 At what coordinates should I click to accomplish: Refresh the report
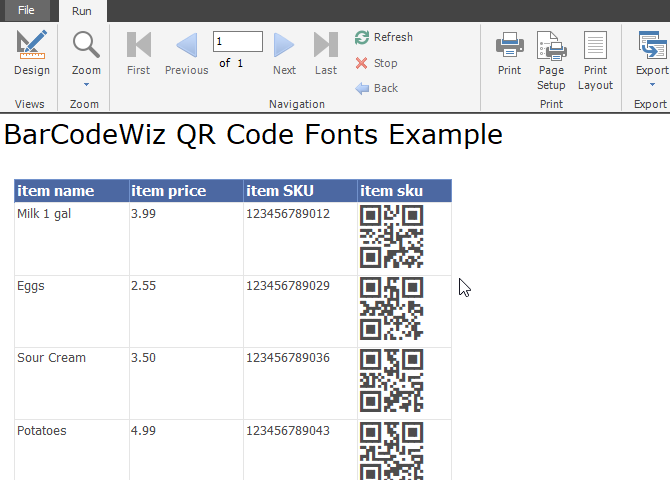click(384, 37)
